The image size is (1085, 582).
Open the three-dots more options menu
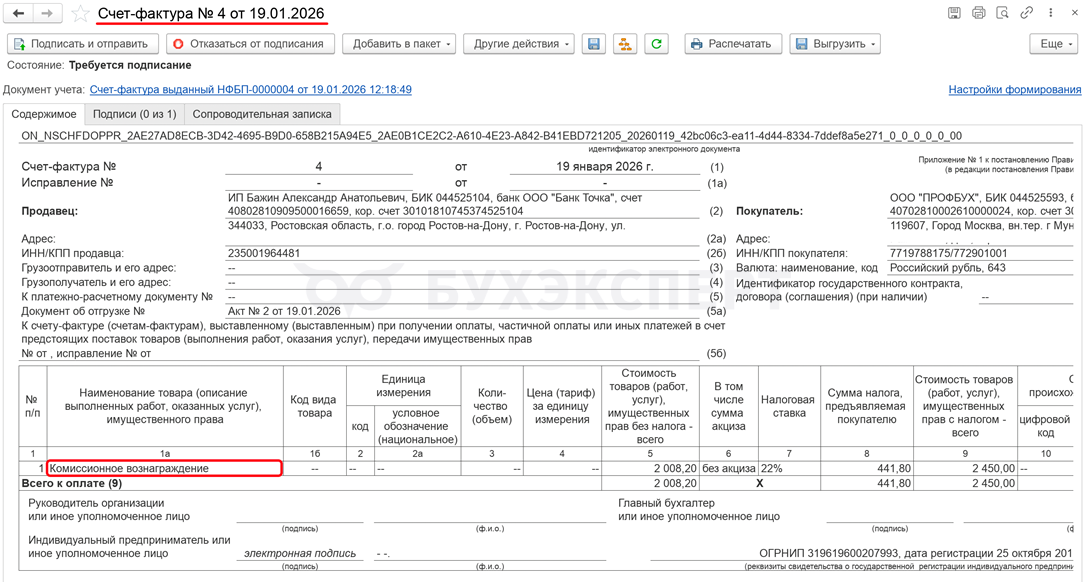click(x=1050, y=12)
